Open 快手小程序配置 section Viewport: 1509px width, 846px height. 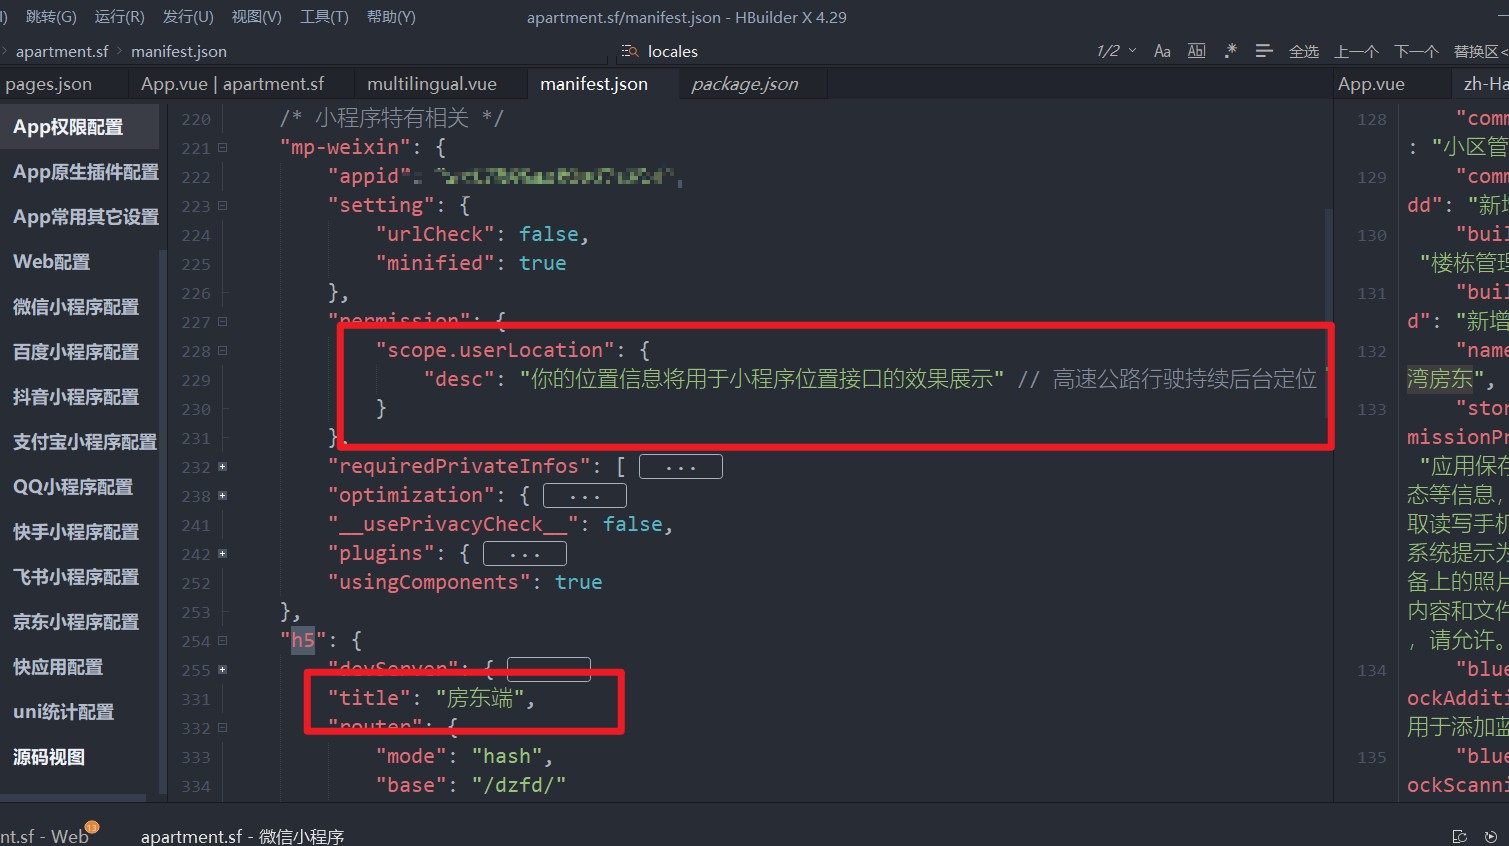(x=79, y=532)
